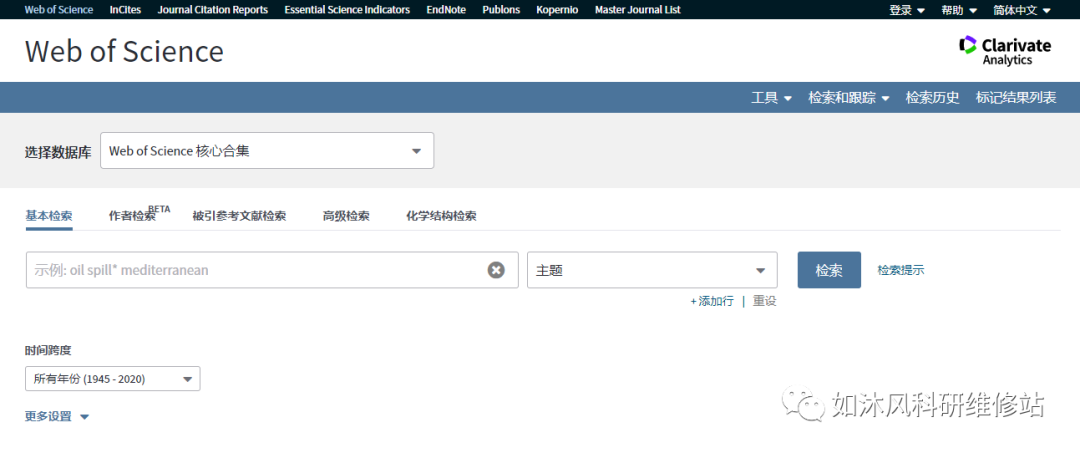Image resolution: width=1080 pixels, height=453 pixels.
Task: Open Master Journal List link
Action: [x=638, y=10]
